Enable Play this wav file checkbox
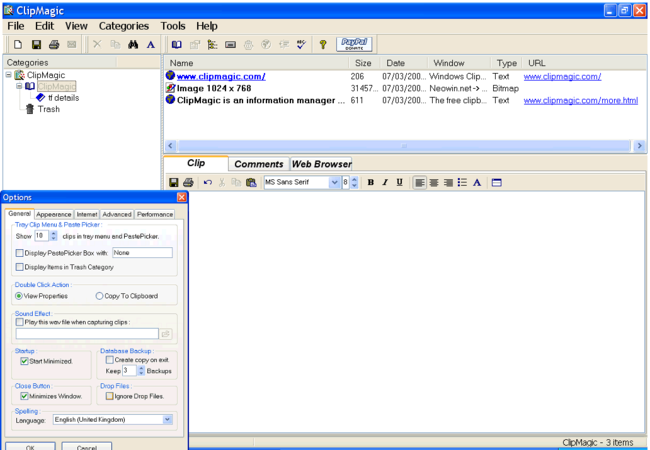 click(19, 322)
